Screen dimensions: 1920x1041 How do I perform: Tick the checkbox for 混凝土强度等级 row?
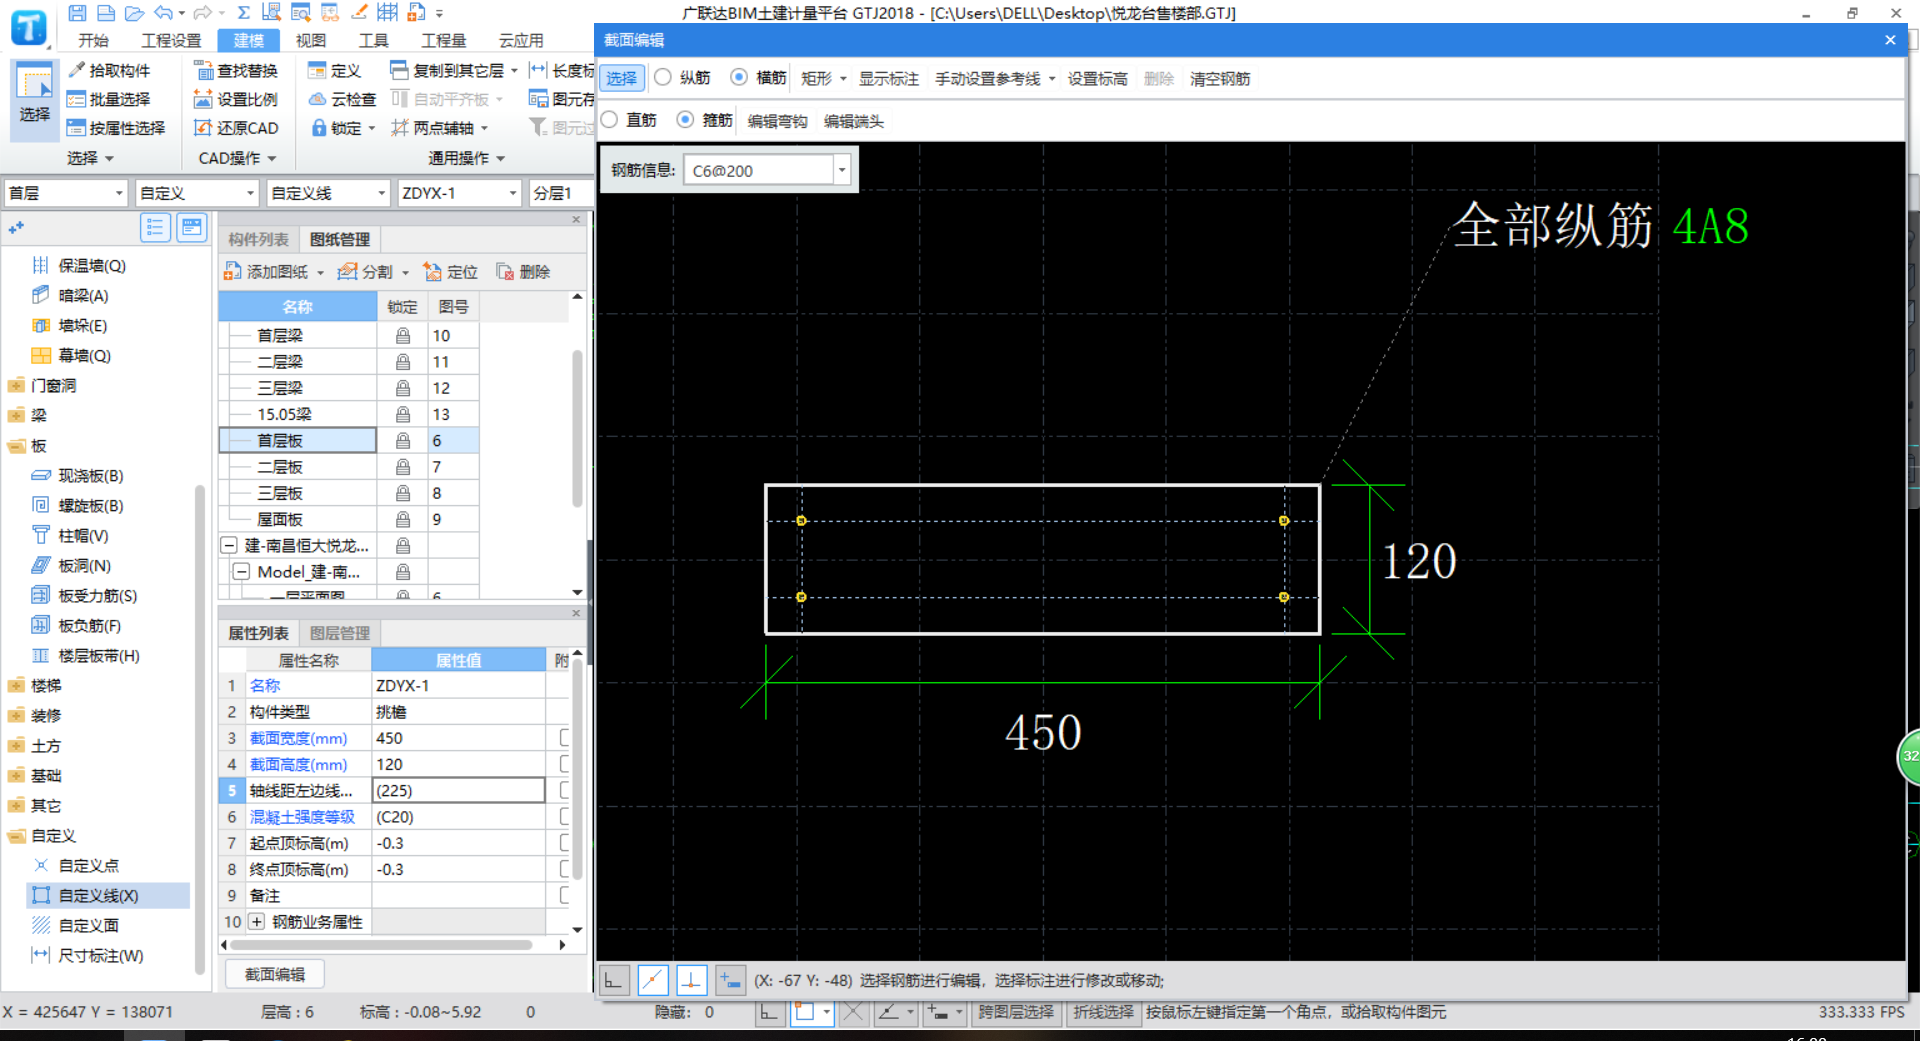(564, 817)
